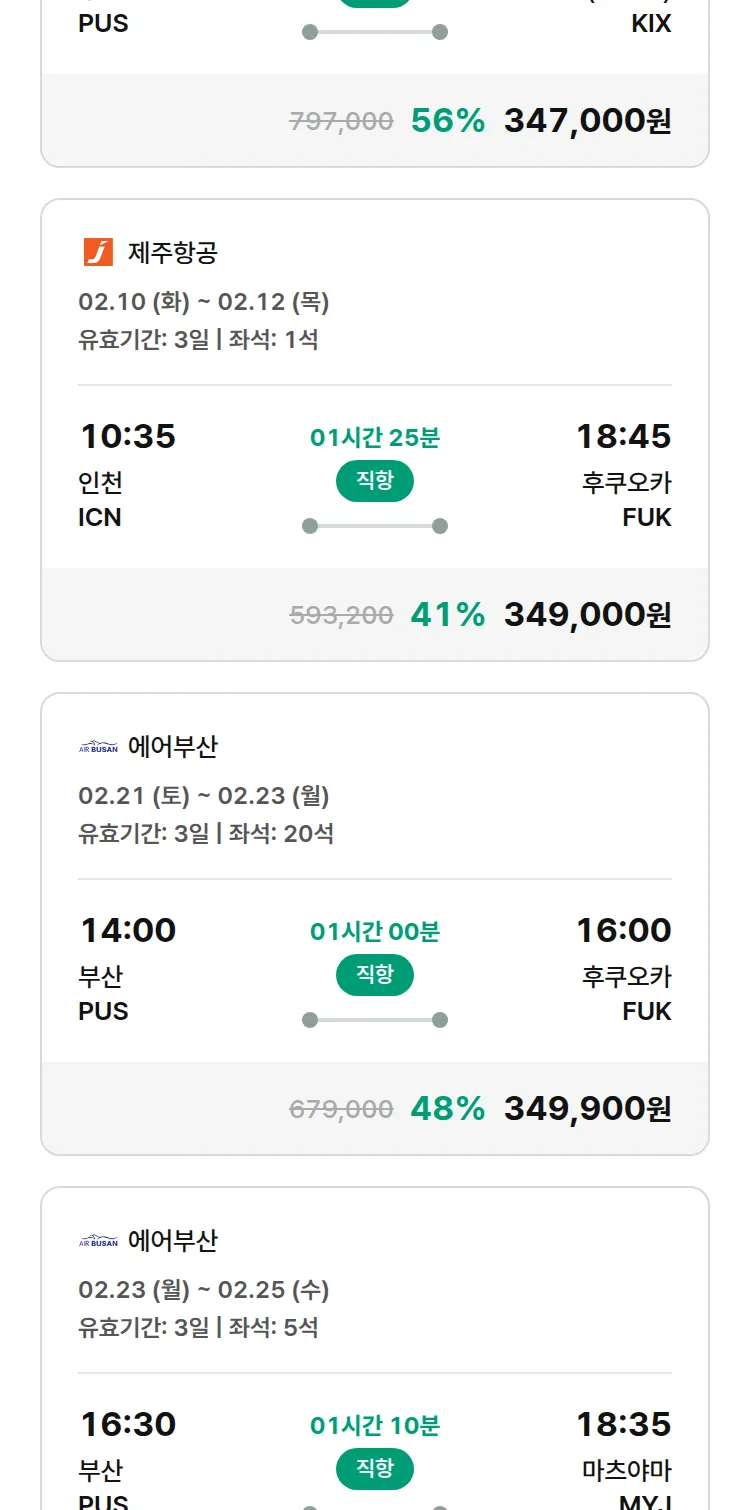Click the 직항 badge on 16:30 Busan flight
The image size is (750, 1510).
coord(375,1469)
